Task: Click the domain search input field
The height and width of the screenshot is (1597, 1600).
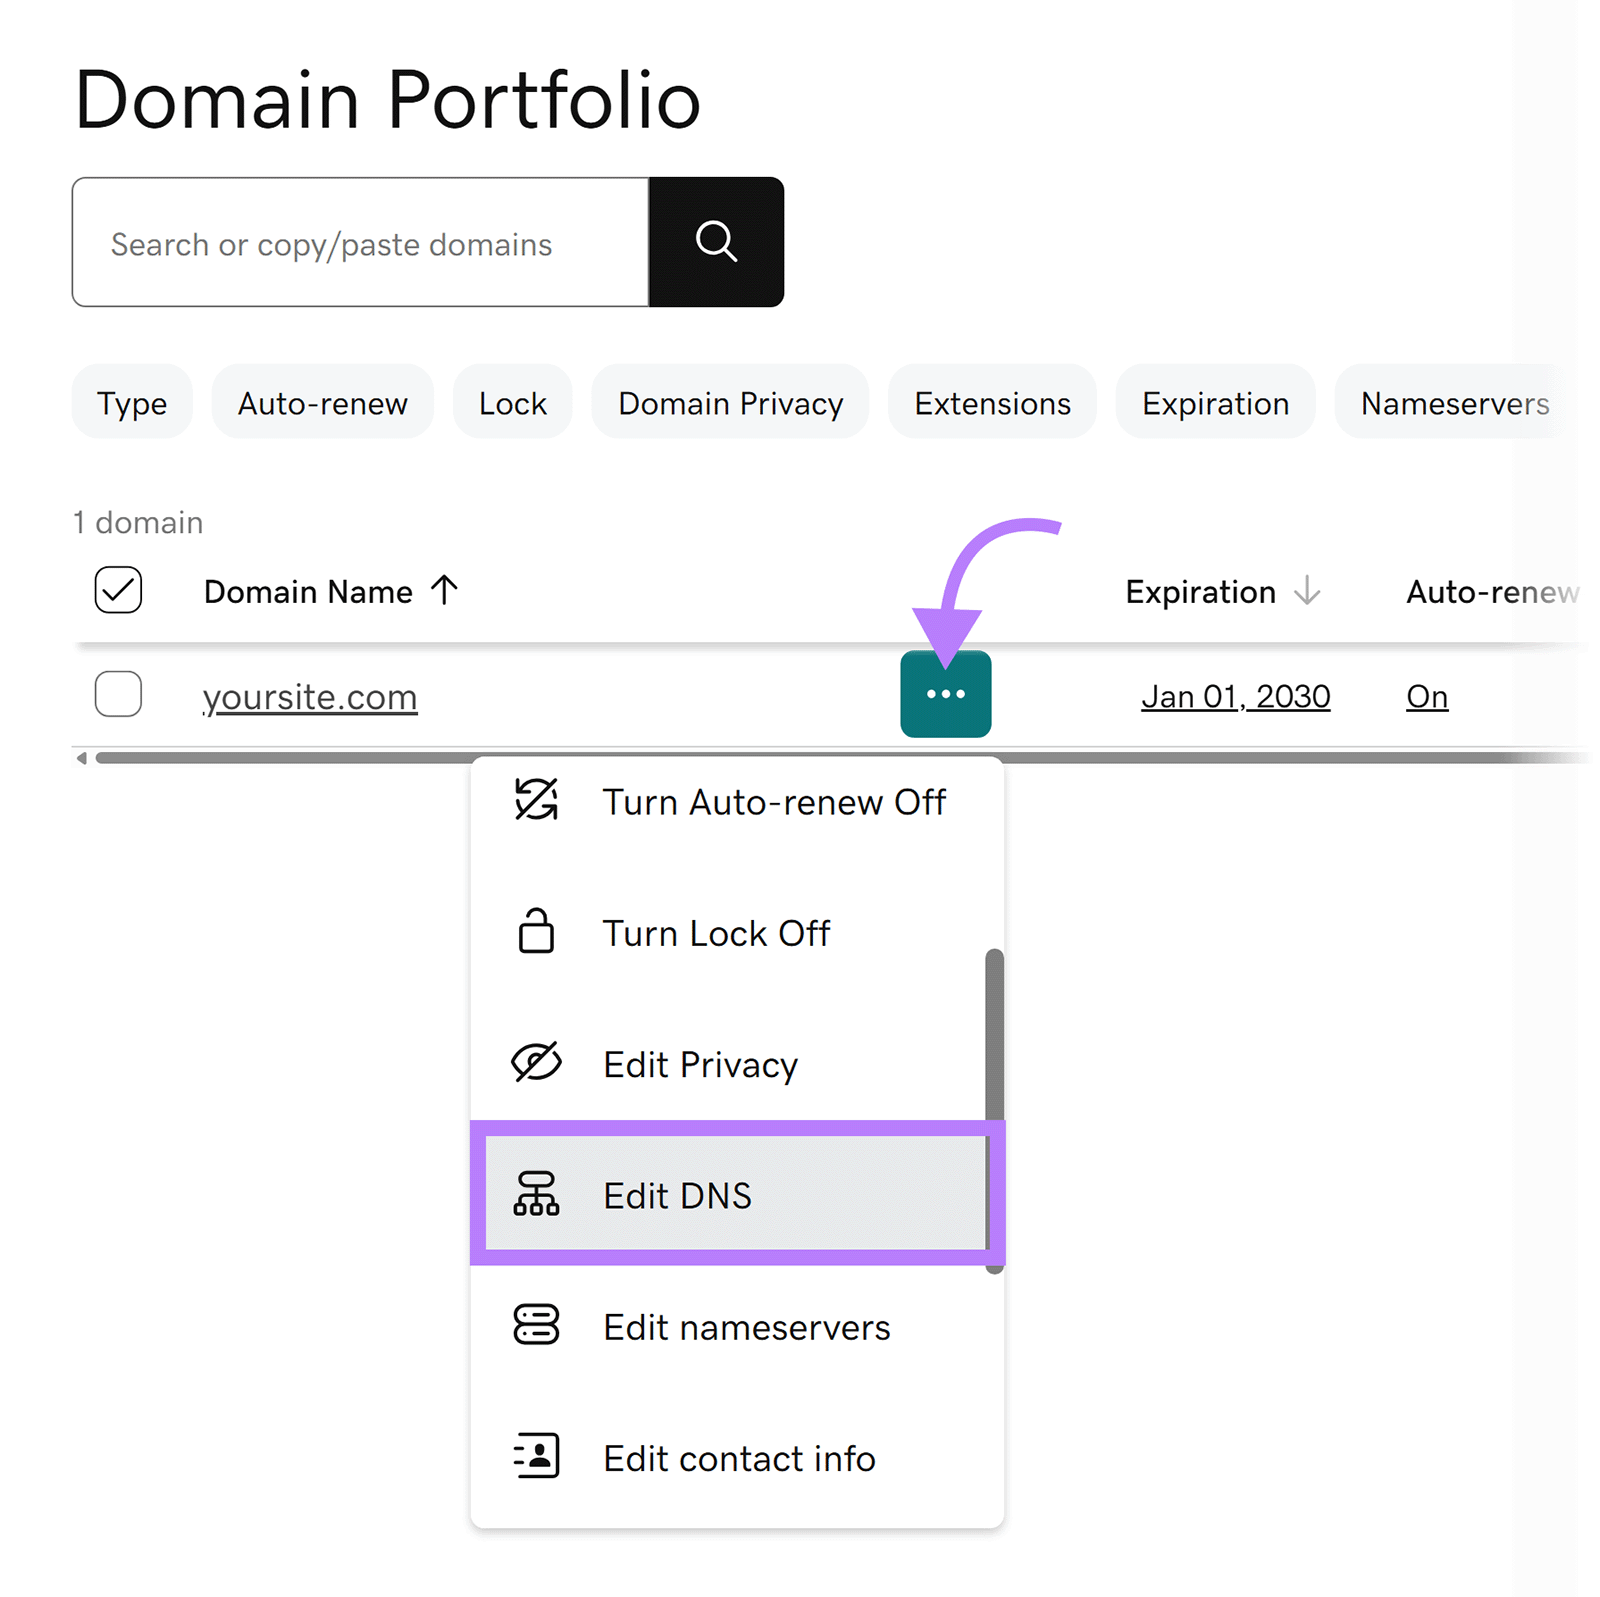Action: 360,242
